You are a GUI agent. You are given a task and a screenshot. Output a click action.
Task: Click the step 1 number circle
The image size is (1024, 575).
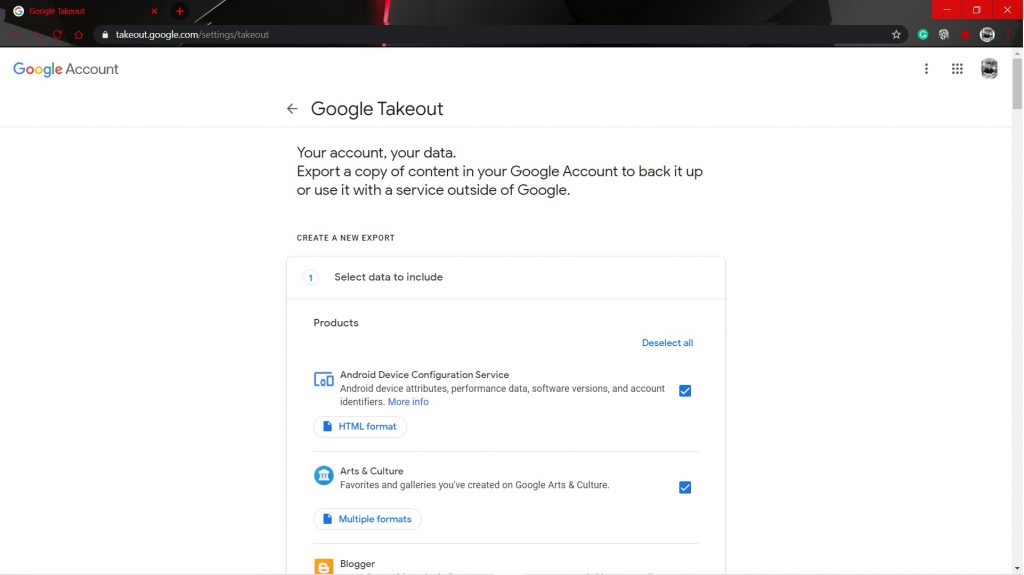[310, 278]
